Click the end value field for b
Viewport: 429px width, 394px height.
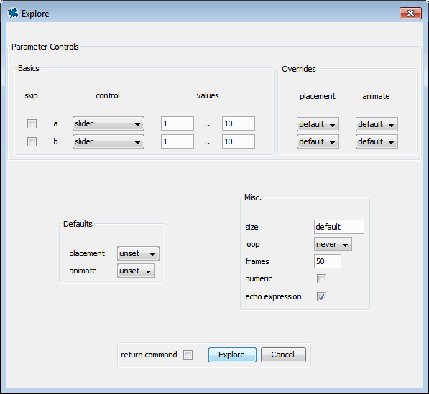coord(238,142)
